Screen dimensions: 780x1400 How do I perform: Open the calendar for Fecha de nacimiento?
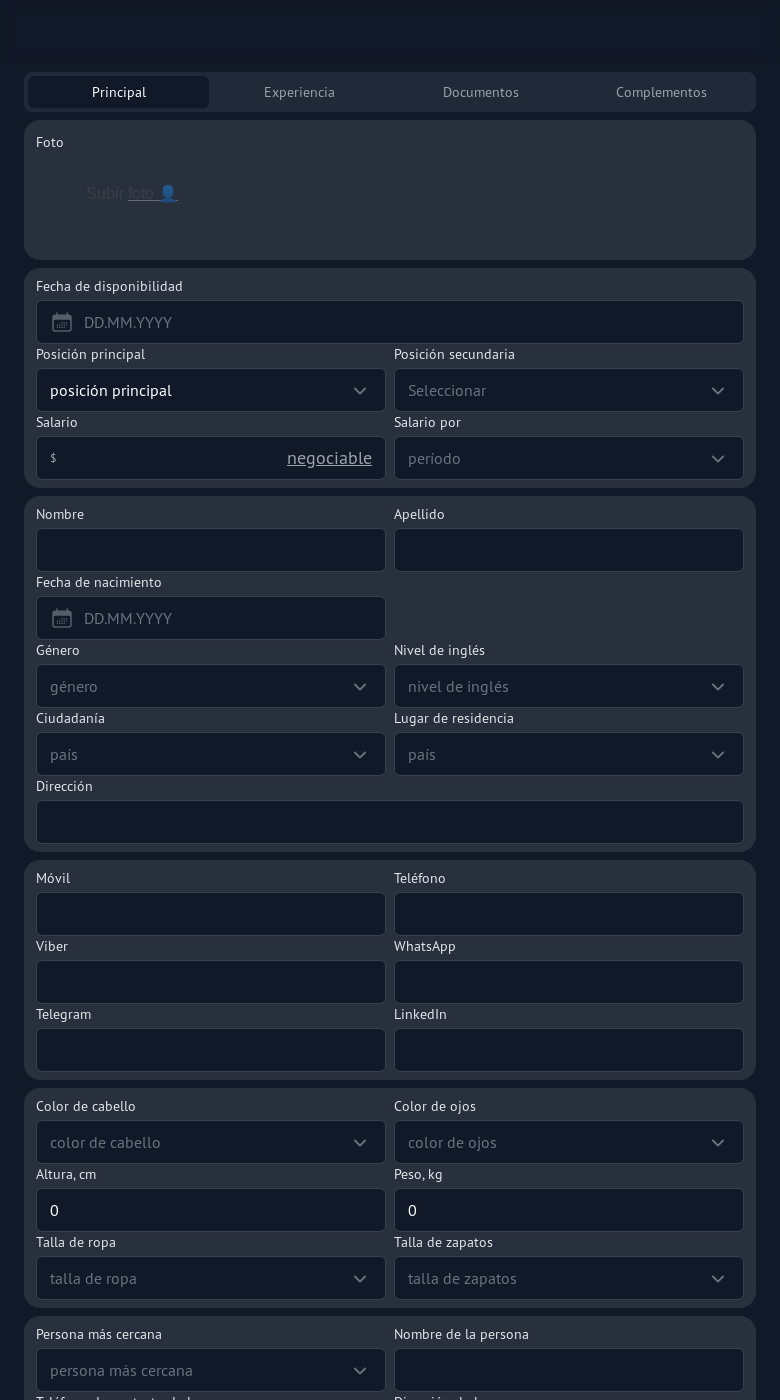[62, 618]
